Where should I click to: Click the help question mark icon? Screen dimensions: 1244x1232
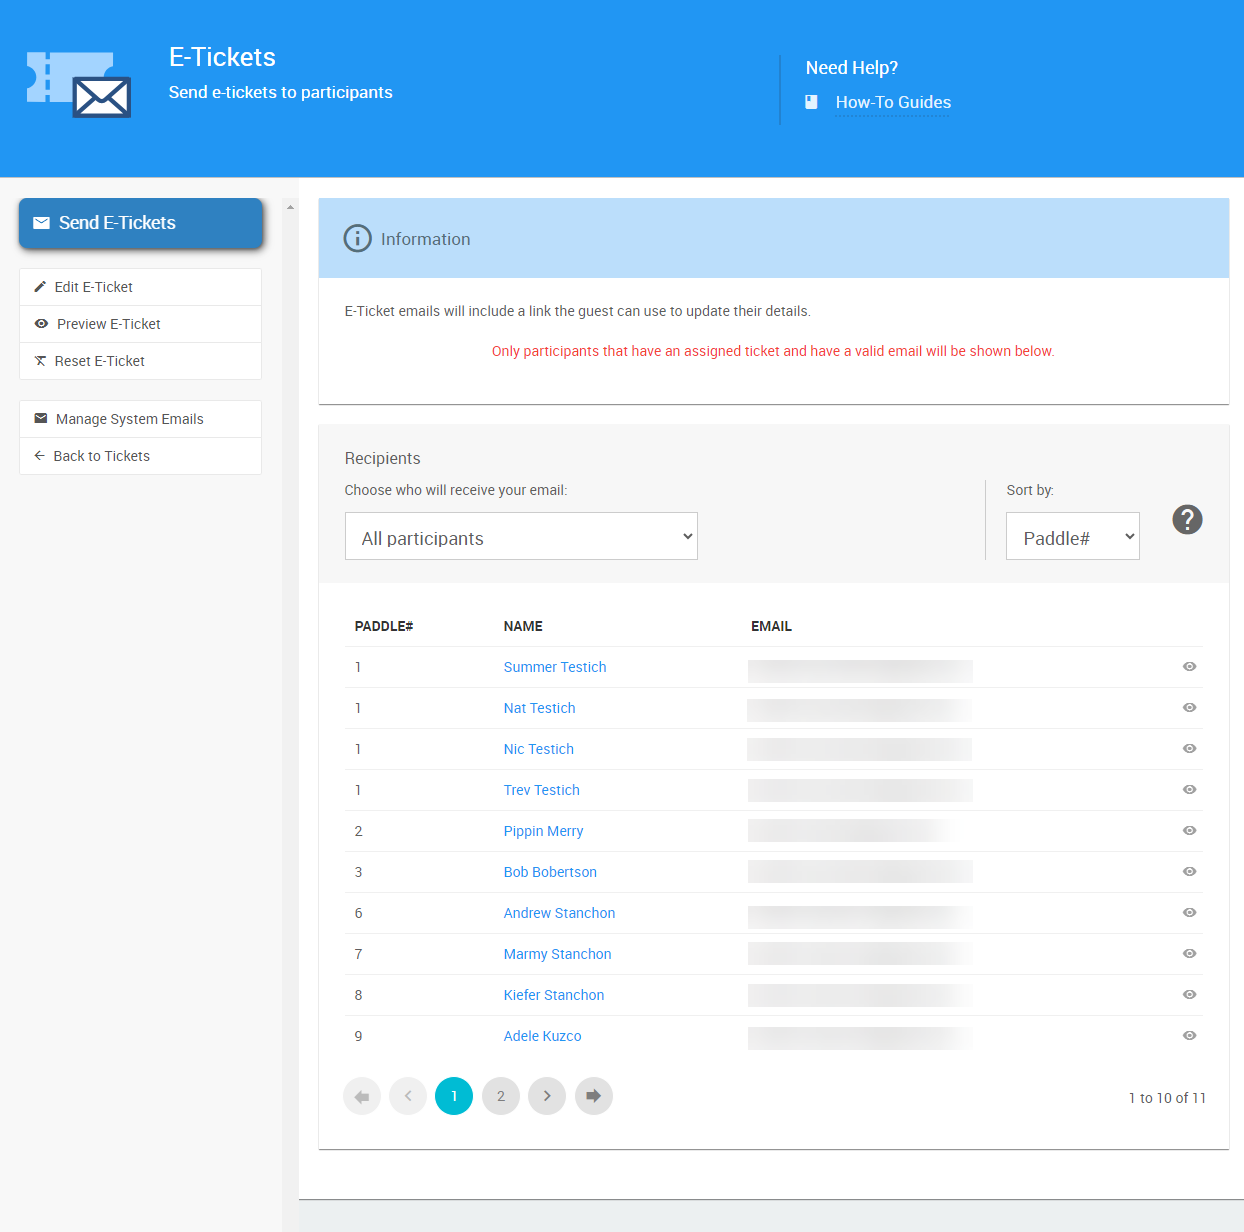pyautogui.click(x=1187, y=520)
